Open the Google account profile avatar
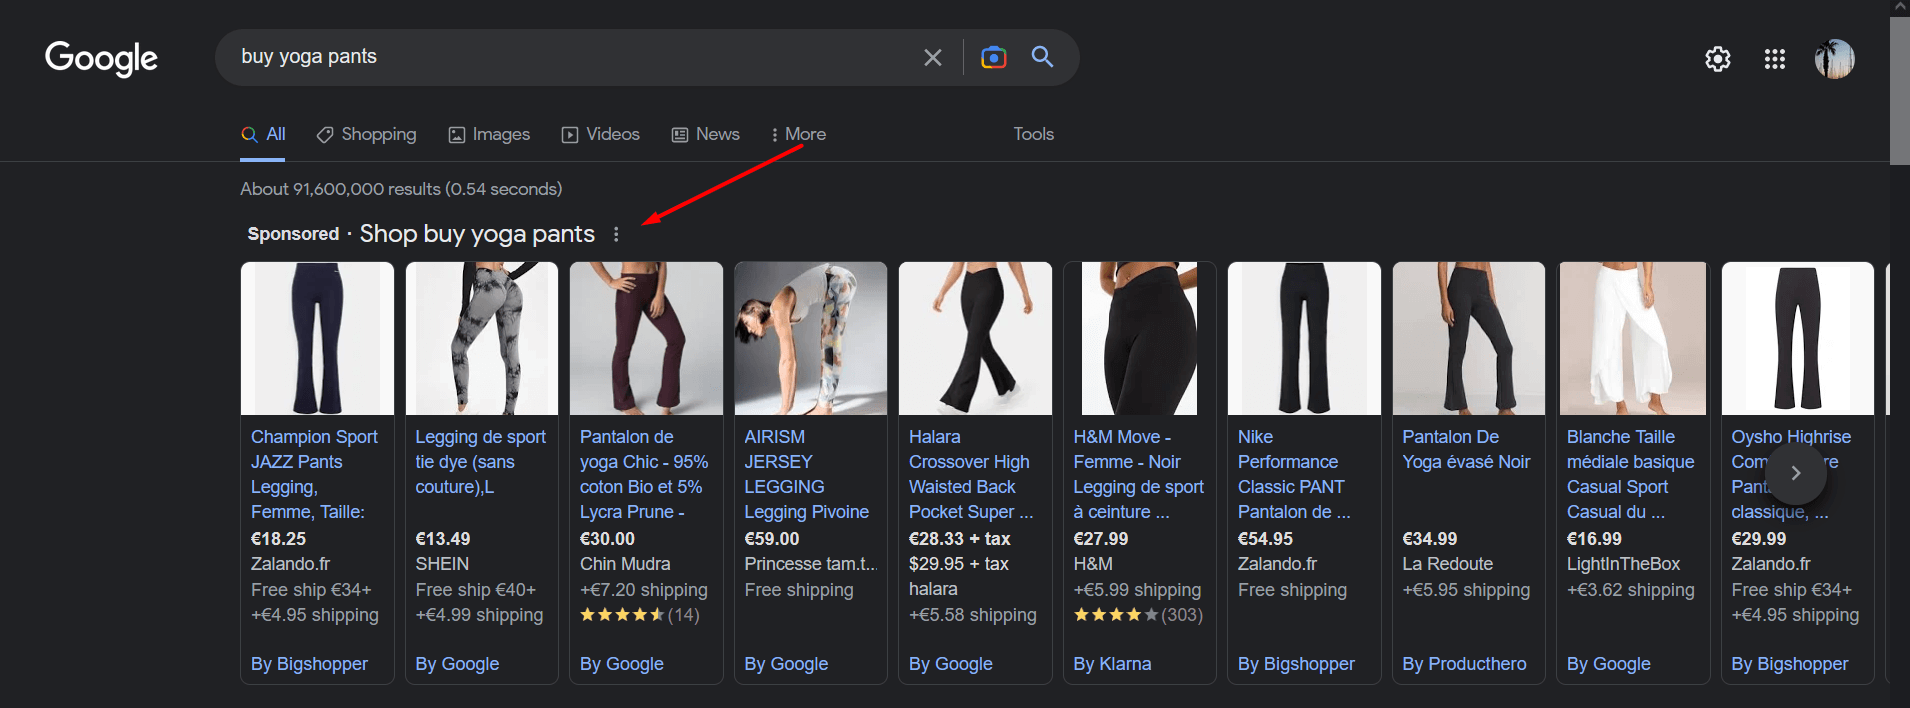Screen dimensions: 1910x708 click(x=1835, y=59)
